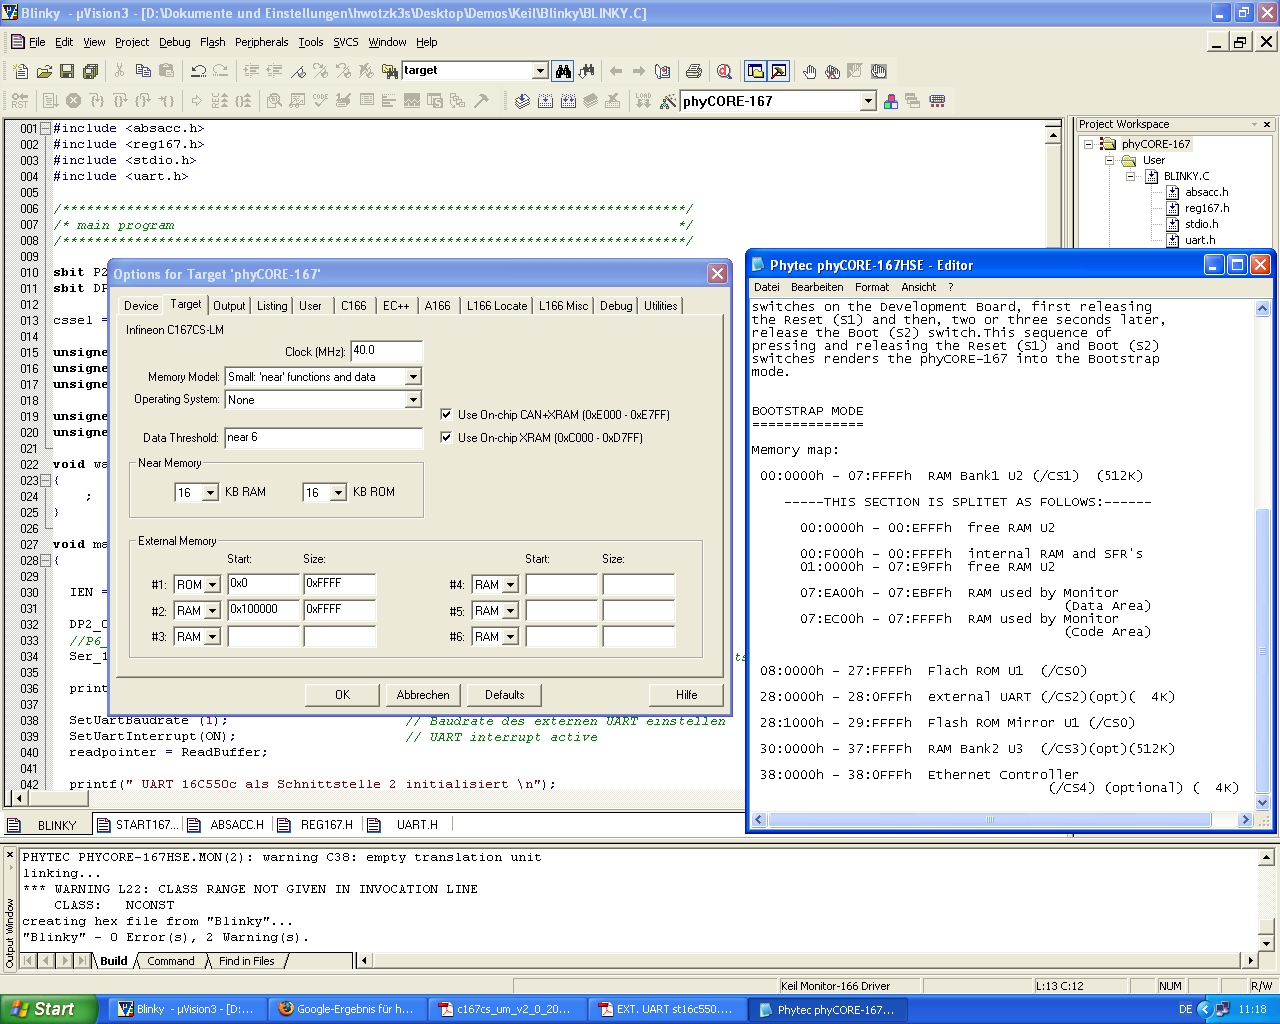Viewport: 1280px width, 1024px height.
Task: Click the Defaults button
Action: pos(505,695)
